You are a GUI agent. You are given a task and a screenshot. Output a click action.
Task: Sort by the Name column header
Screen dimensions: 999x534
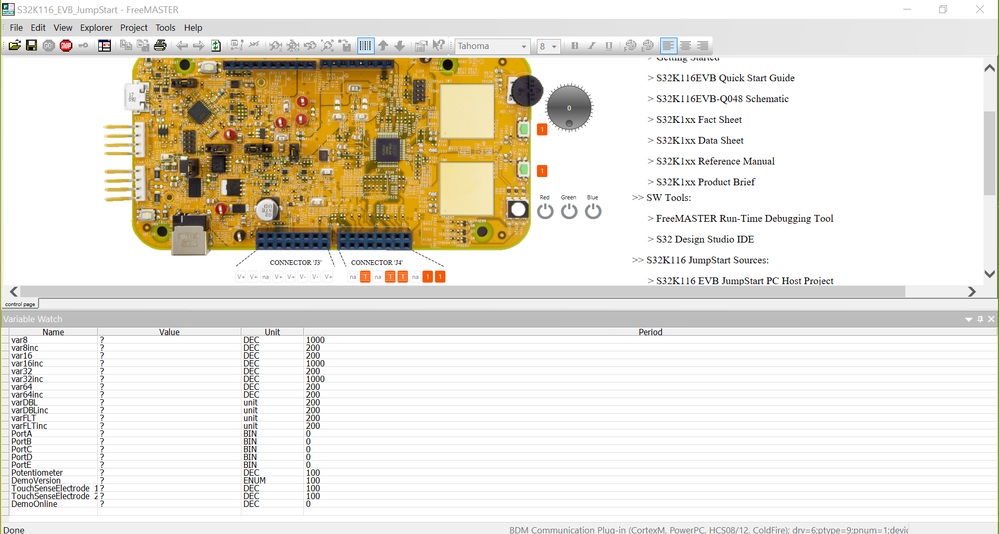pos(53,332)
